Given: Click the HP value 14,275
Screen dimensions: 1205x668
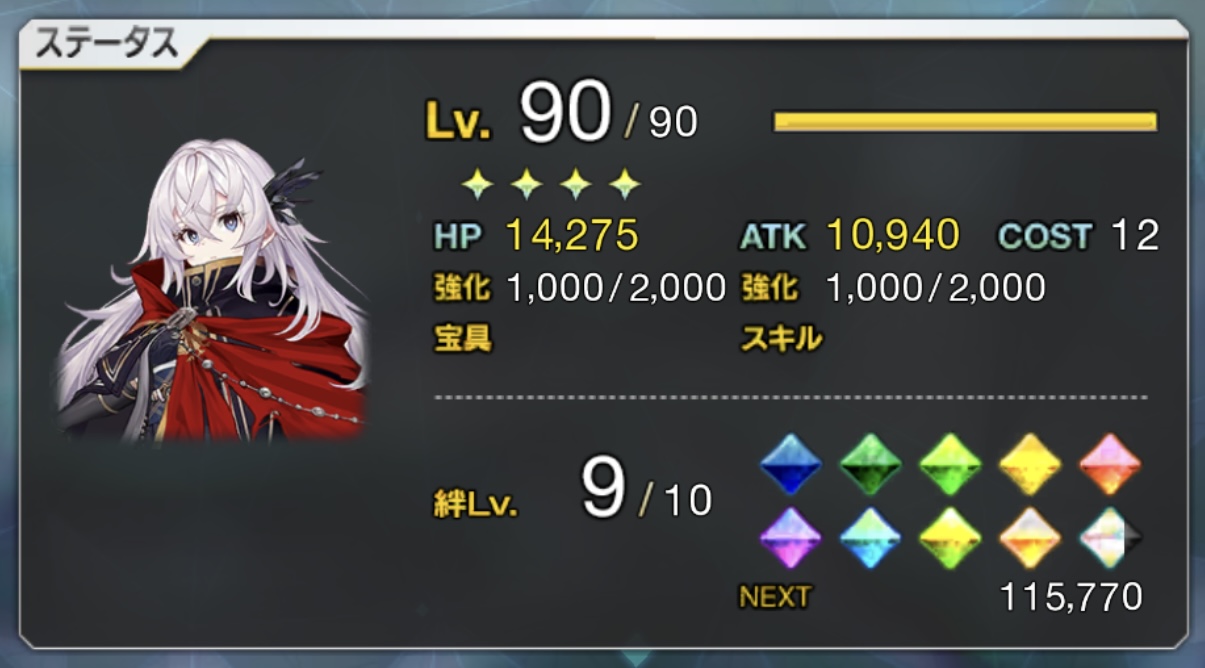Looking at the screenshot, I should [572, 236].
